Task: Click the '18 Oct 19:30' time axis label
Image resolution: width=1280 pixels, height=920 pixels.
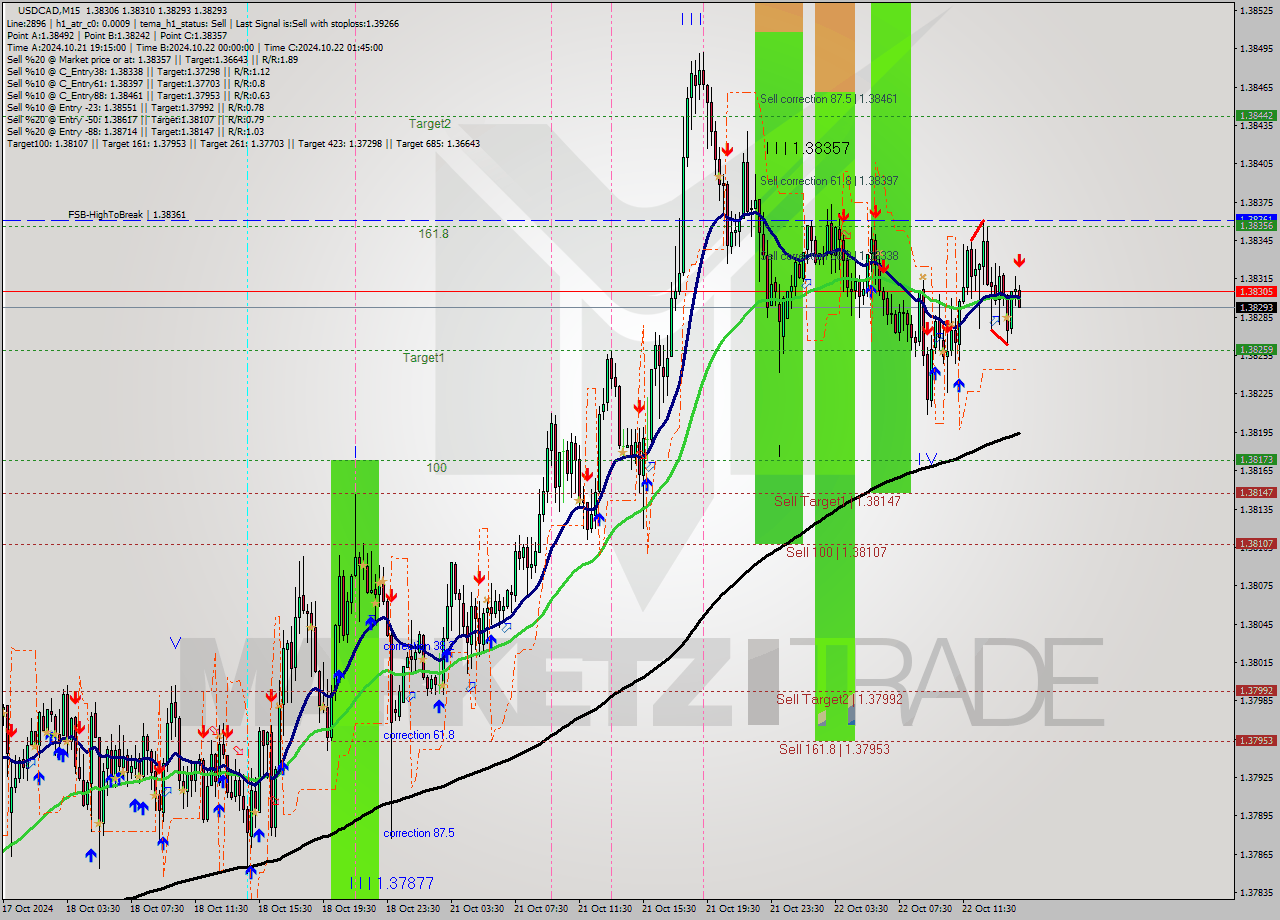Action: (348, 909)
